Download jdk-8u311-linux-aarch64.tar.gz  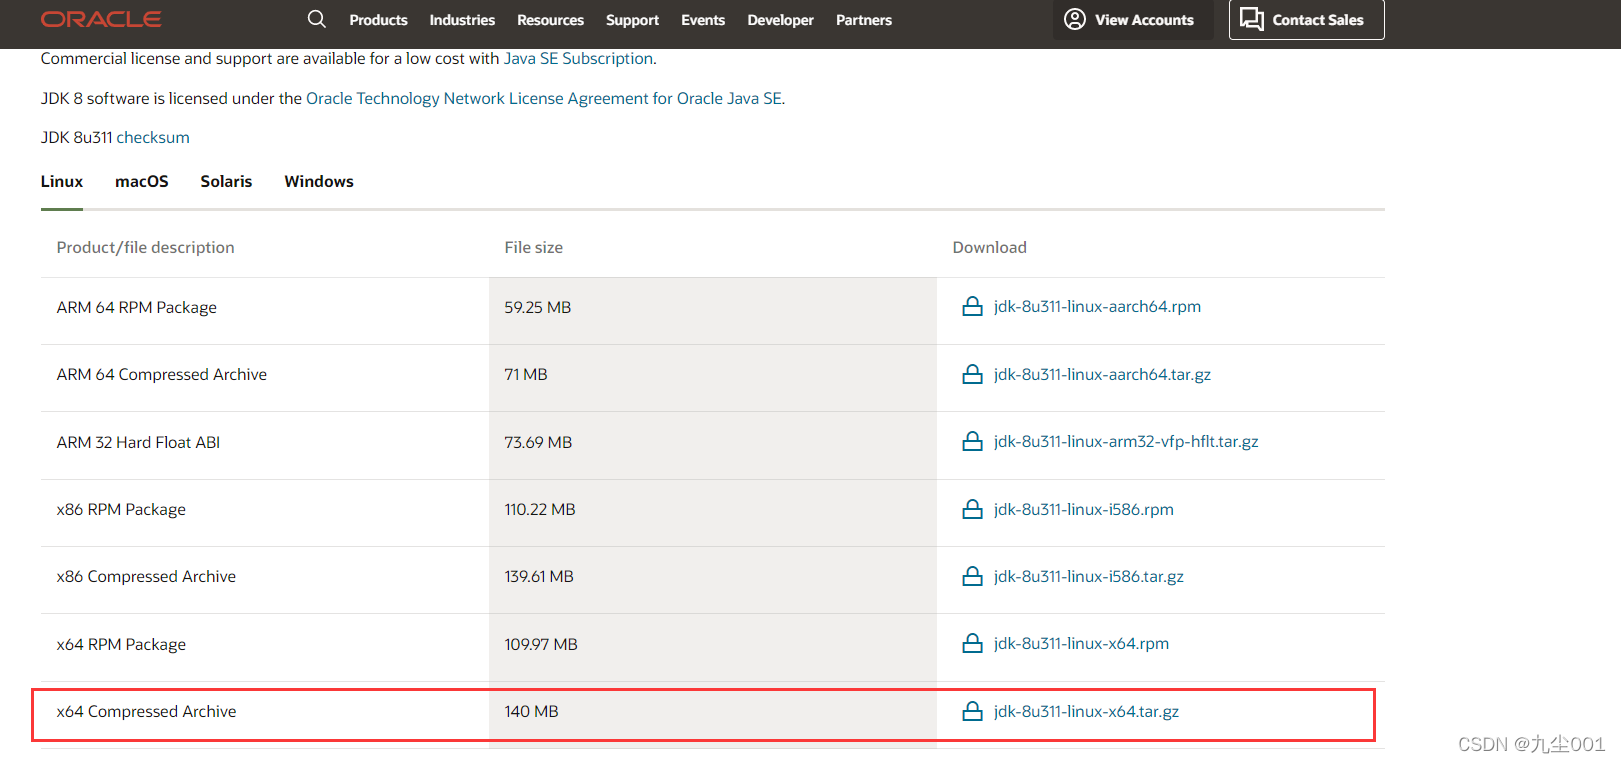(x=1102, y=374)
